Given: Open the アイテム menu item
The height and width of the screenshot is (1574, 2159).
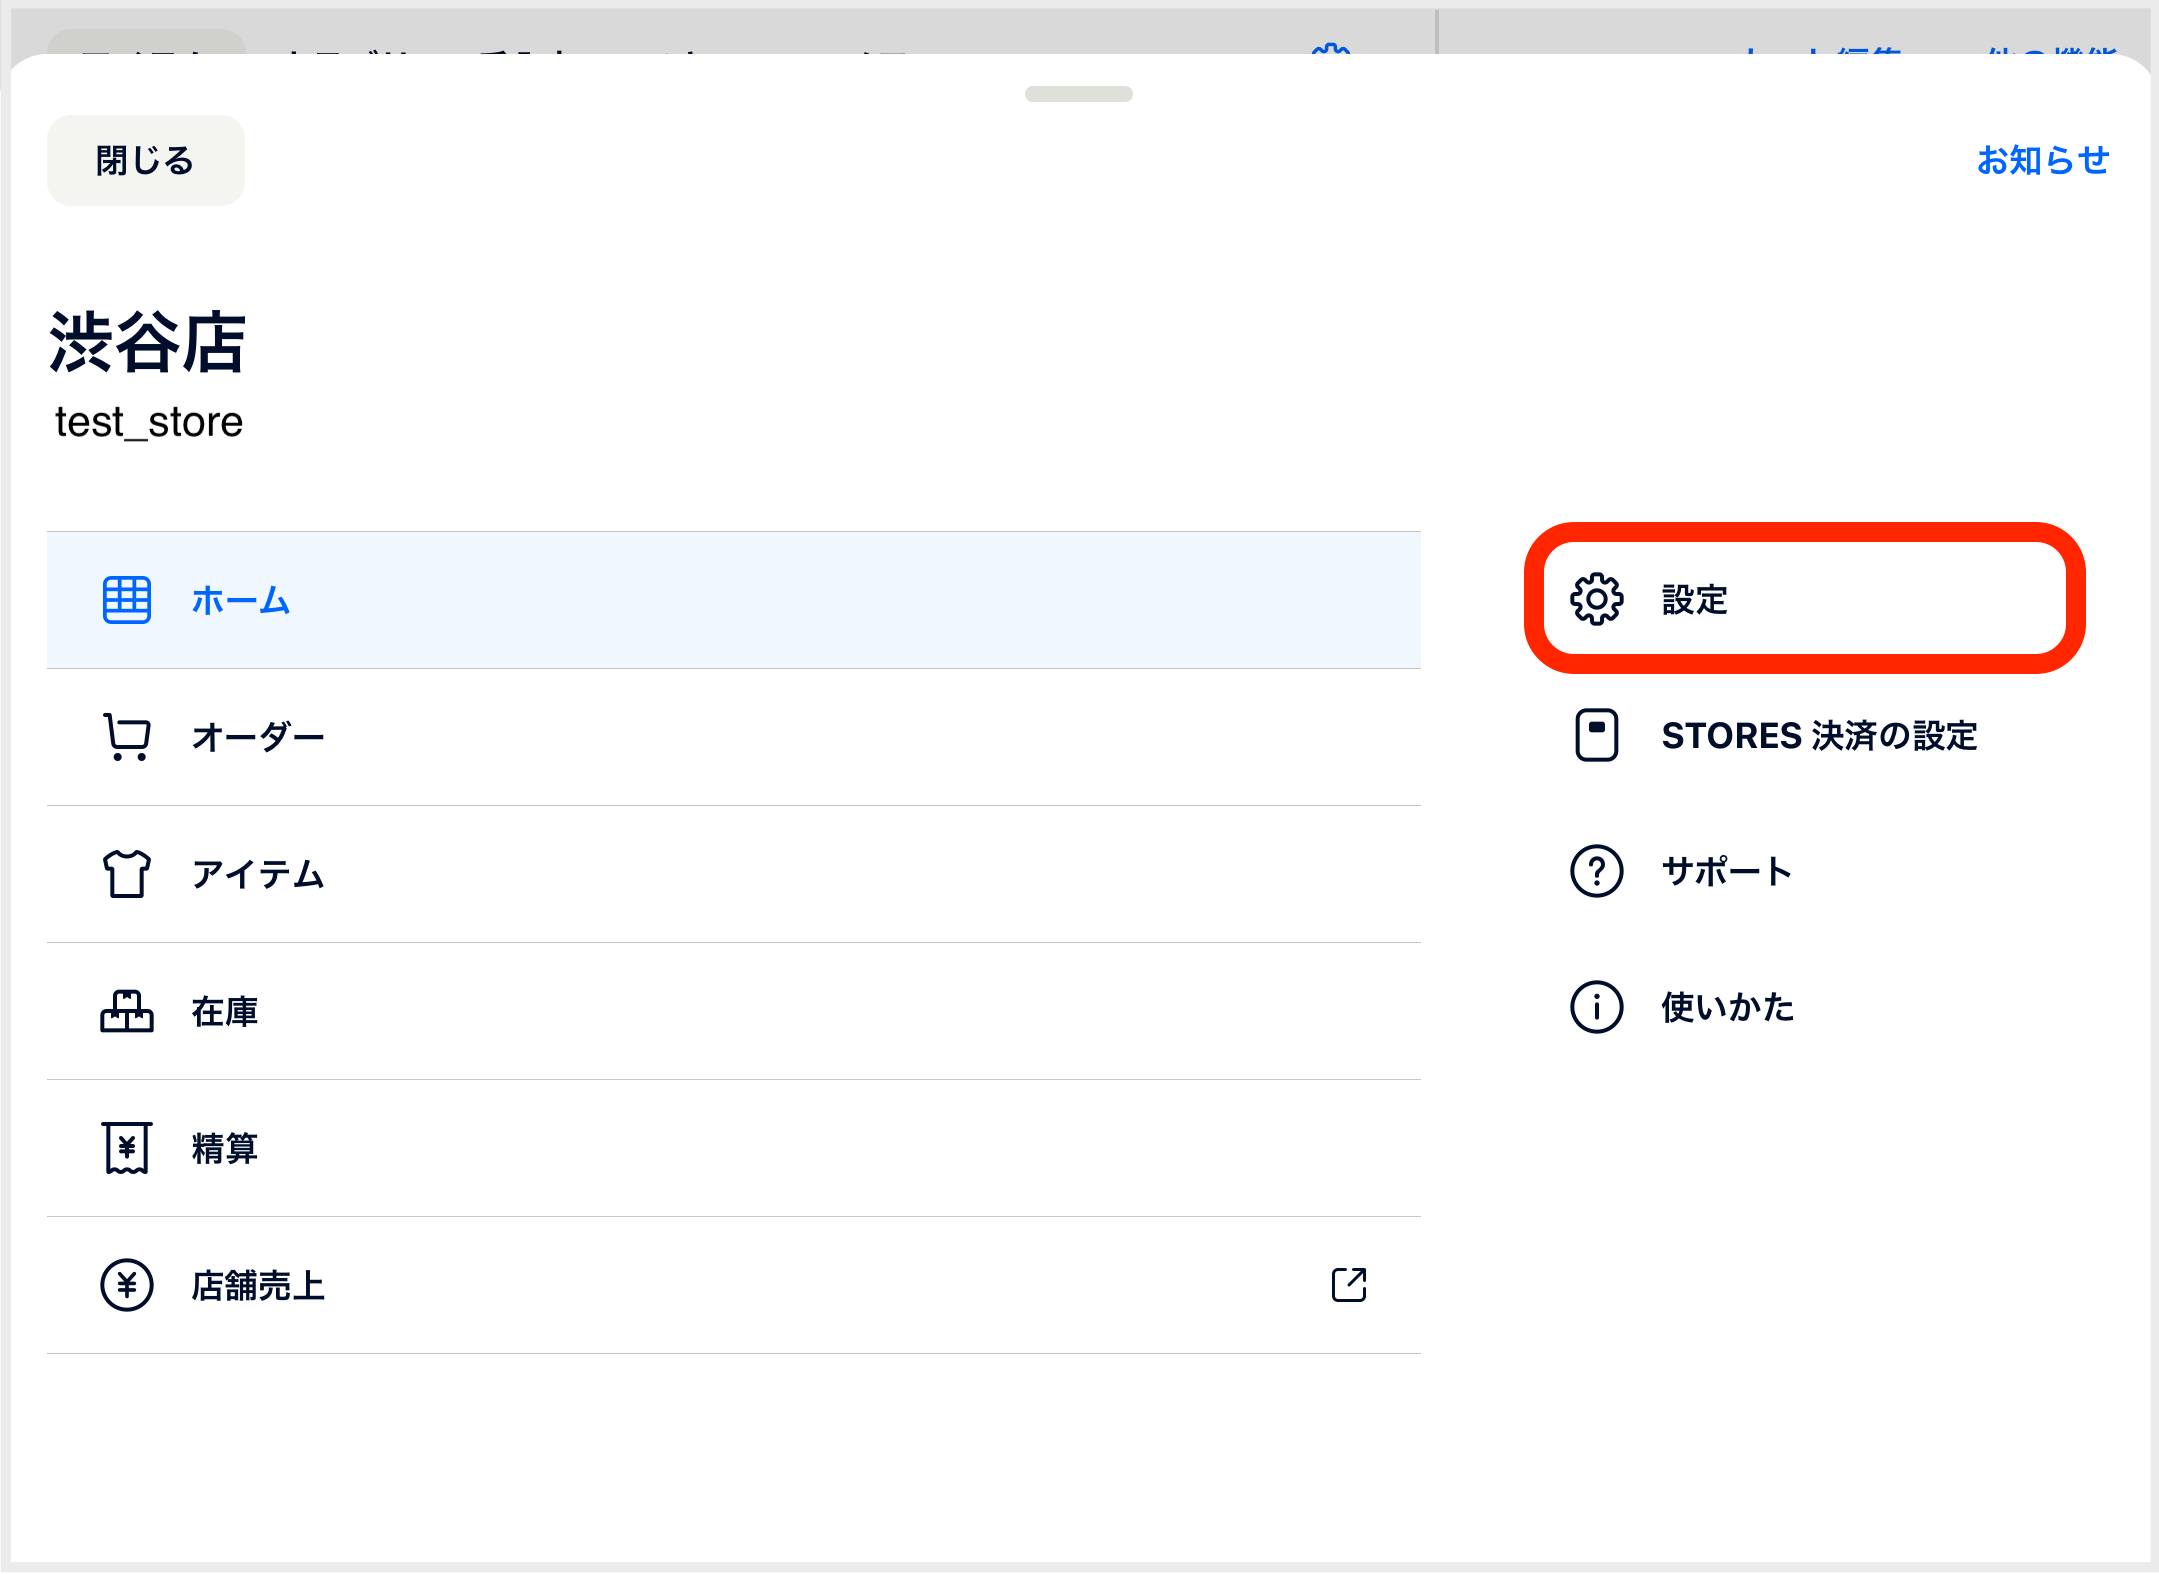Looking at the screenshot, I should [734, 874].
